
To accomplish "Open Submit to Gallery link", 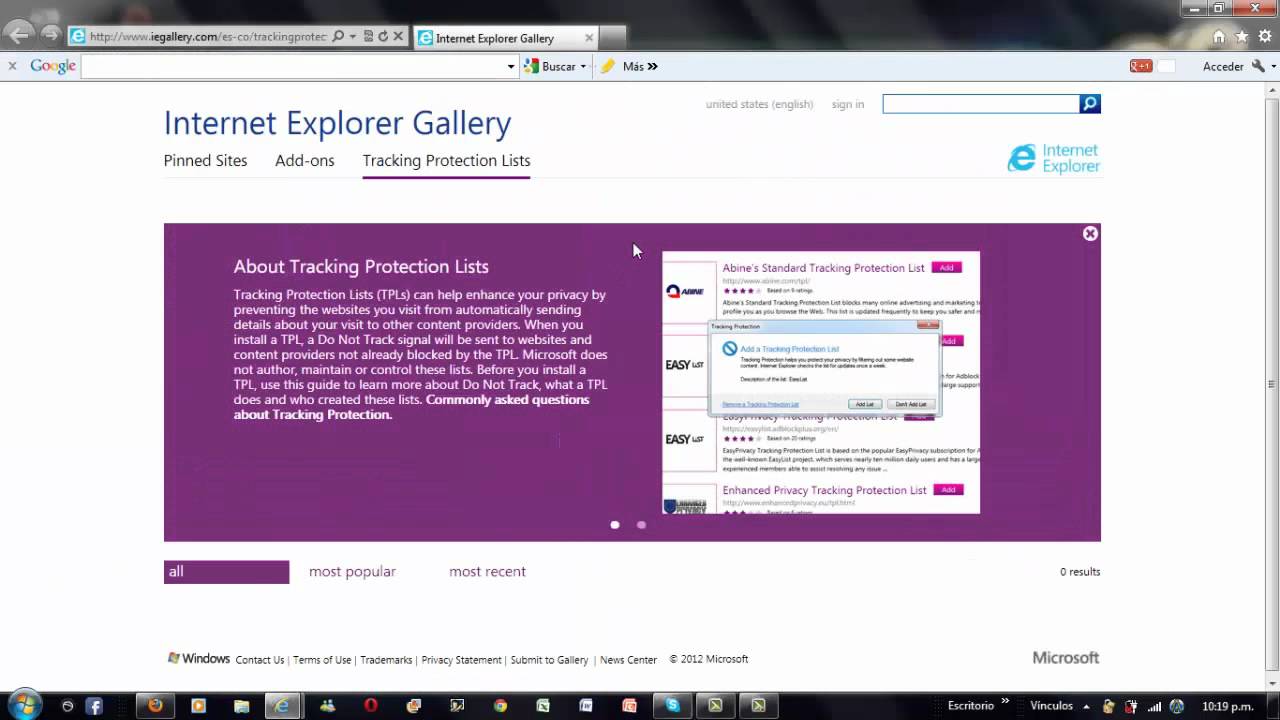I will pyautogui.click(x=549, y=660).
